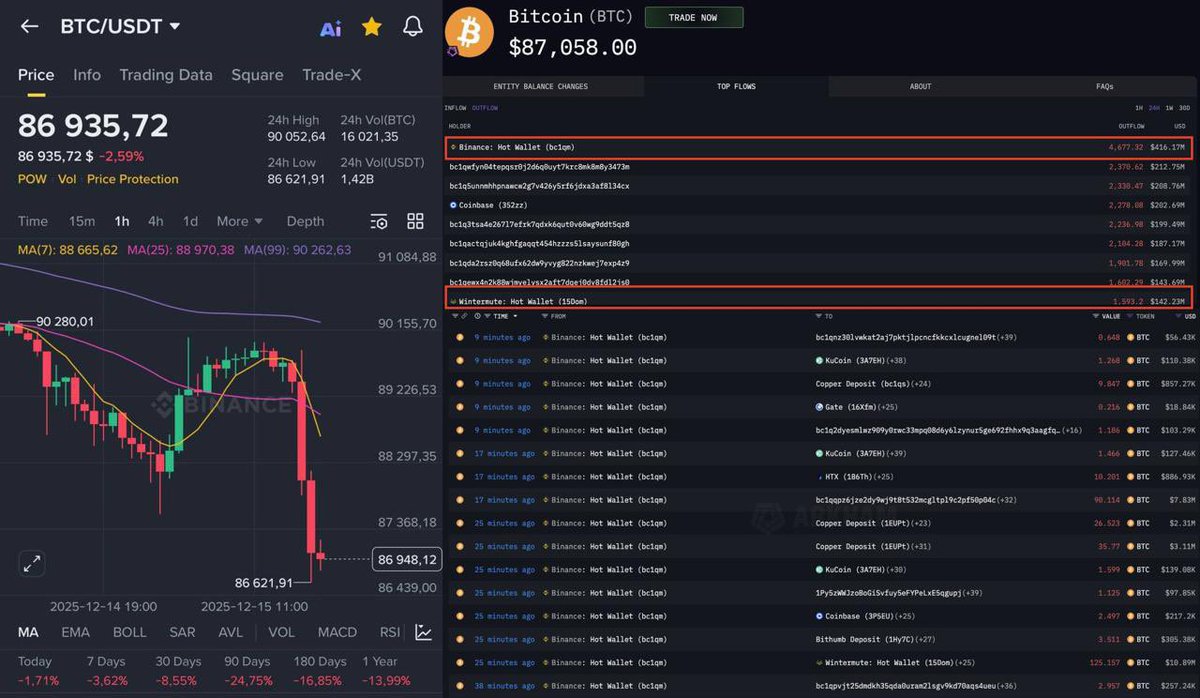This screenshot has width=1200, height=698.
Task: Click the filter icon on the FROM column
Action: point(545,316)
